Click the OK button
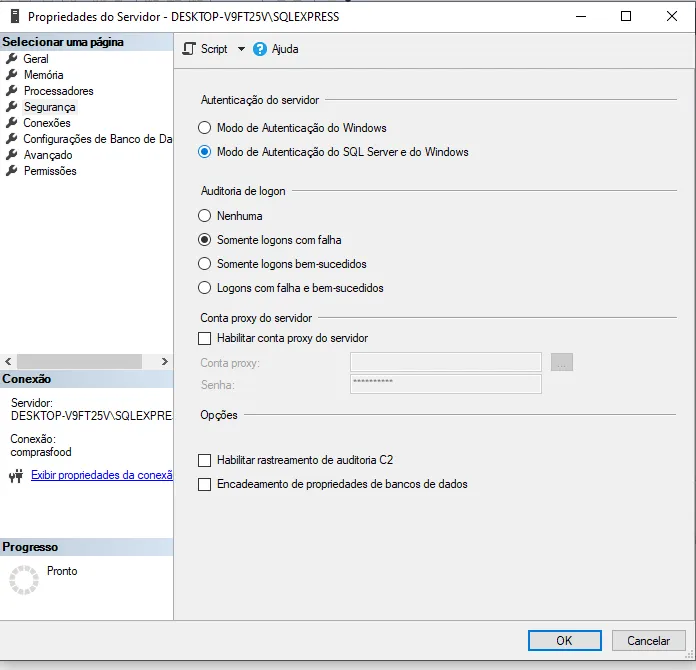 pos(564,641)
